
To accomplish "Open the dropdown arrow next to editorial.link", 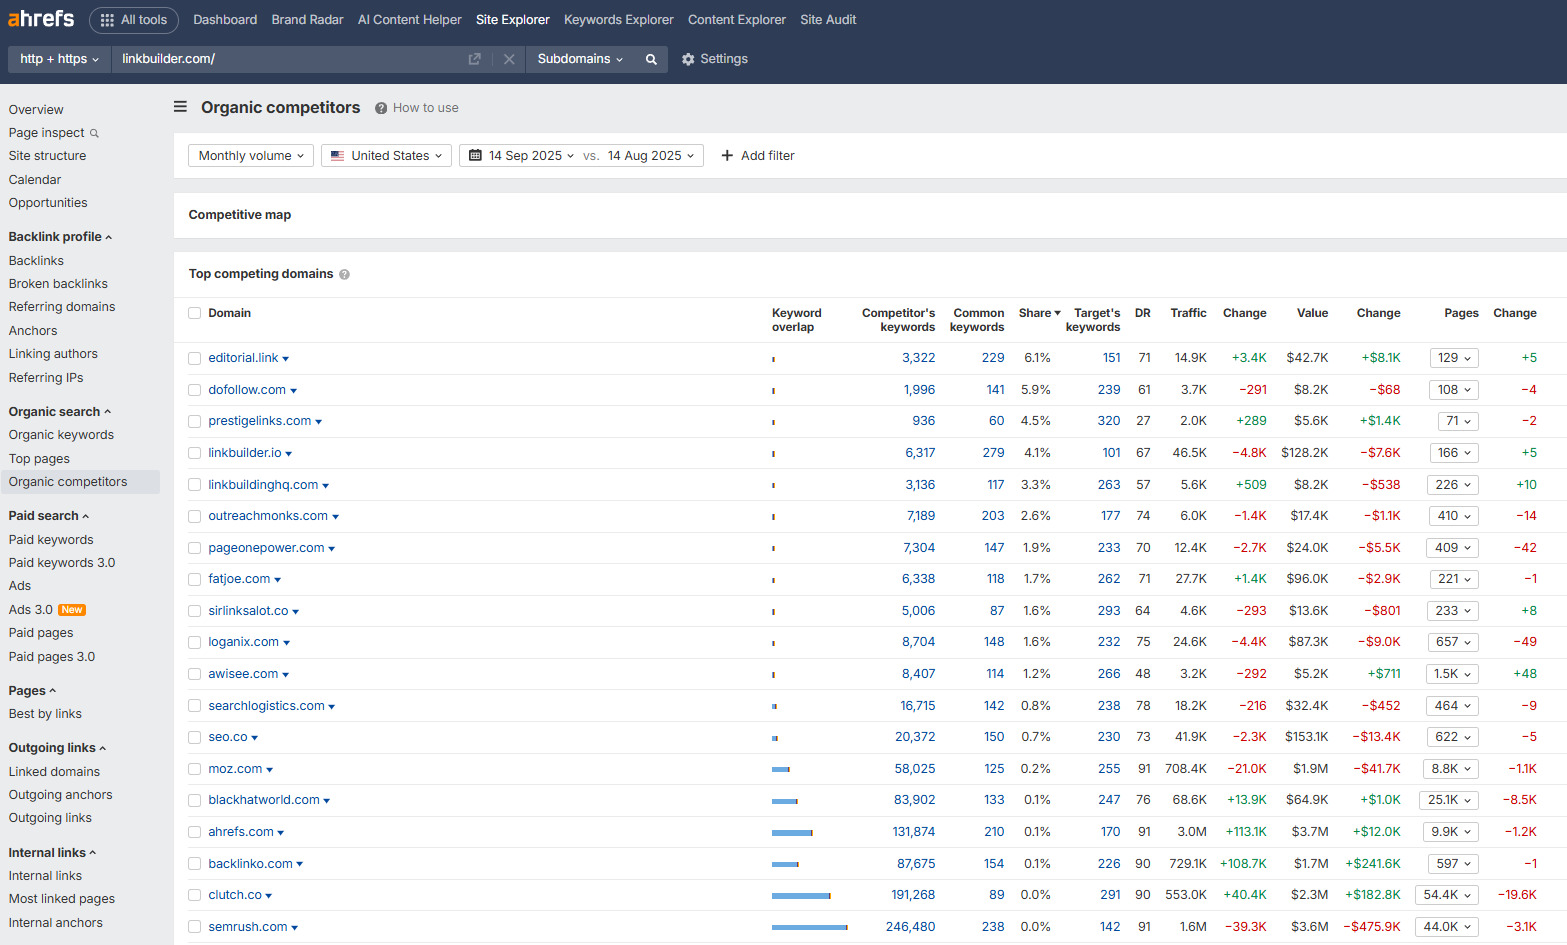I will pos(286,359).
